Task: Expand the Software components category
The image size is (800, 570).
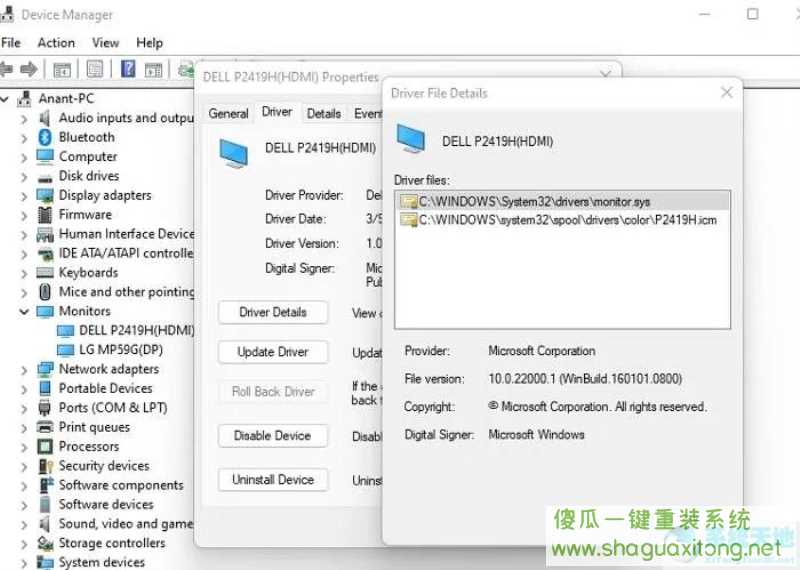Action: 23,486
